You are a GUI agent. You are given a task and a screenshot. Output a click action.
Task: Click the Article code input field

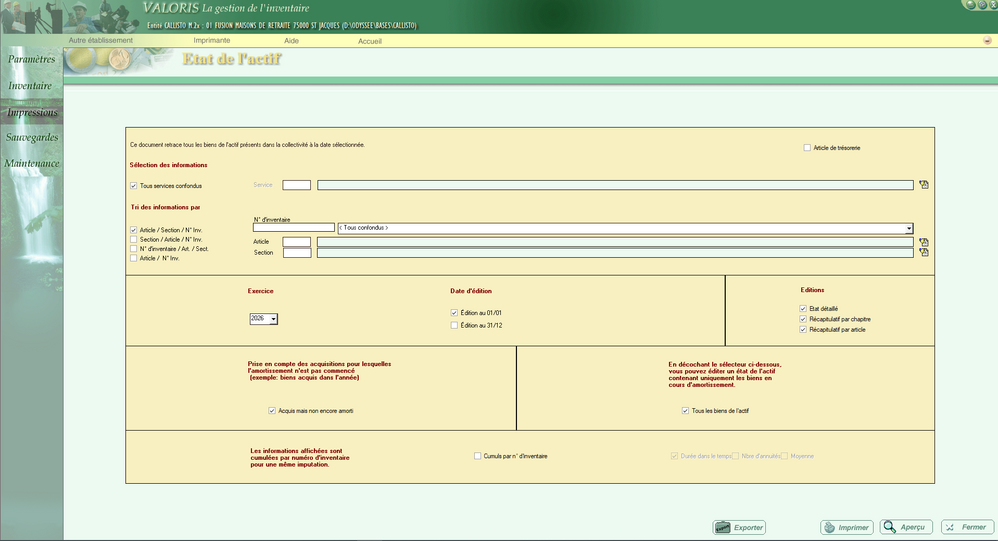coord(296,242)
